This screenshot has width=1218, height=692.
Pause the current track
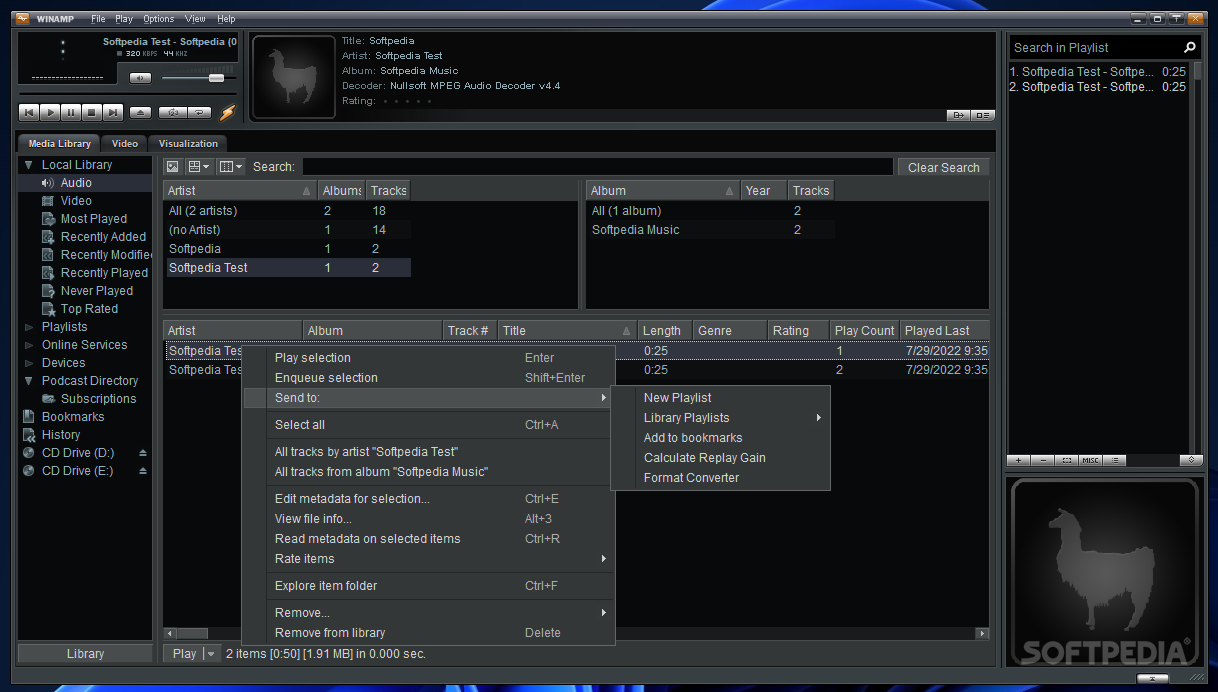[x=71, y=113]
